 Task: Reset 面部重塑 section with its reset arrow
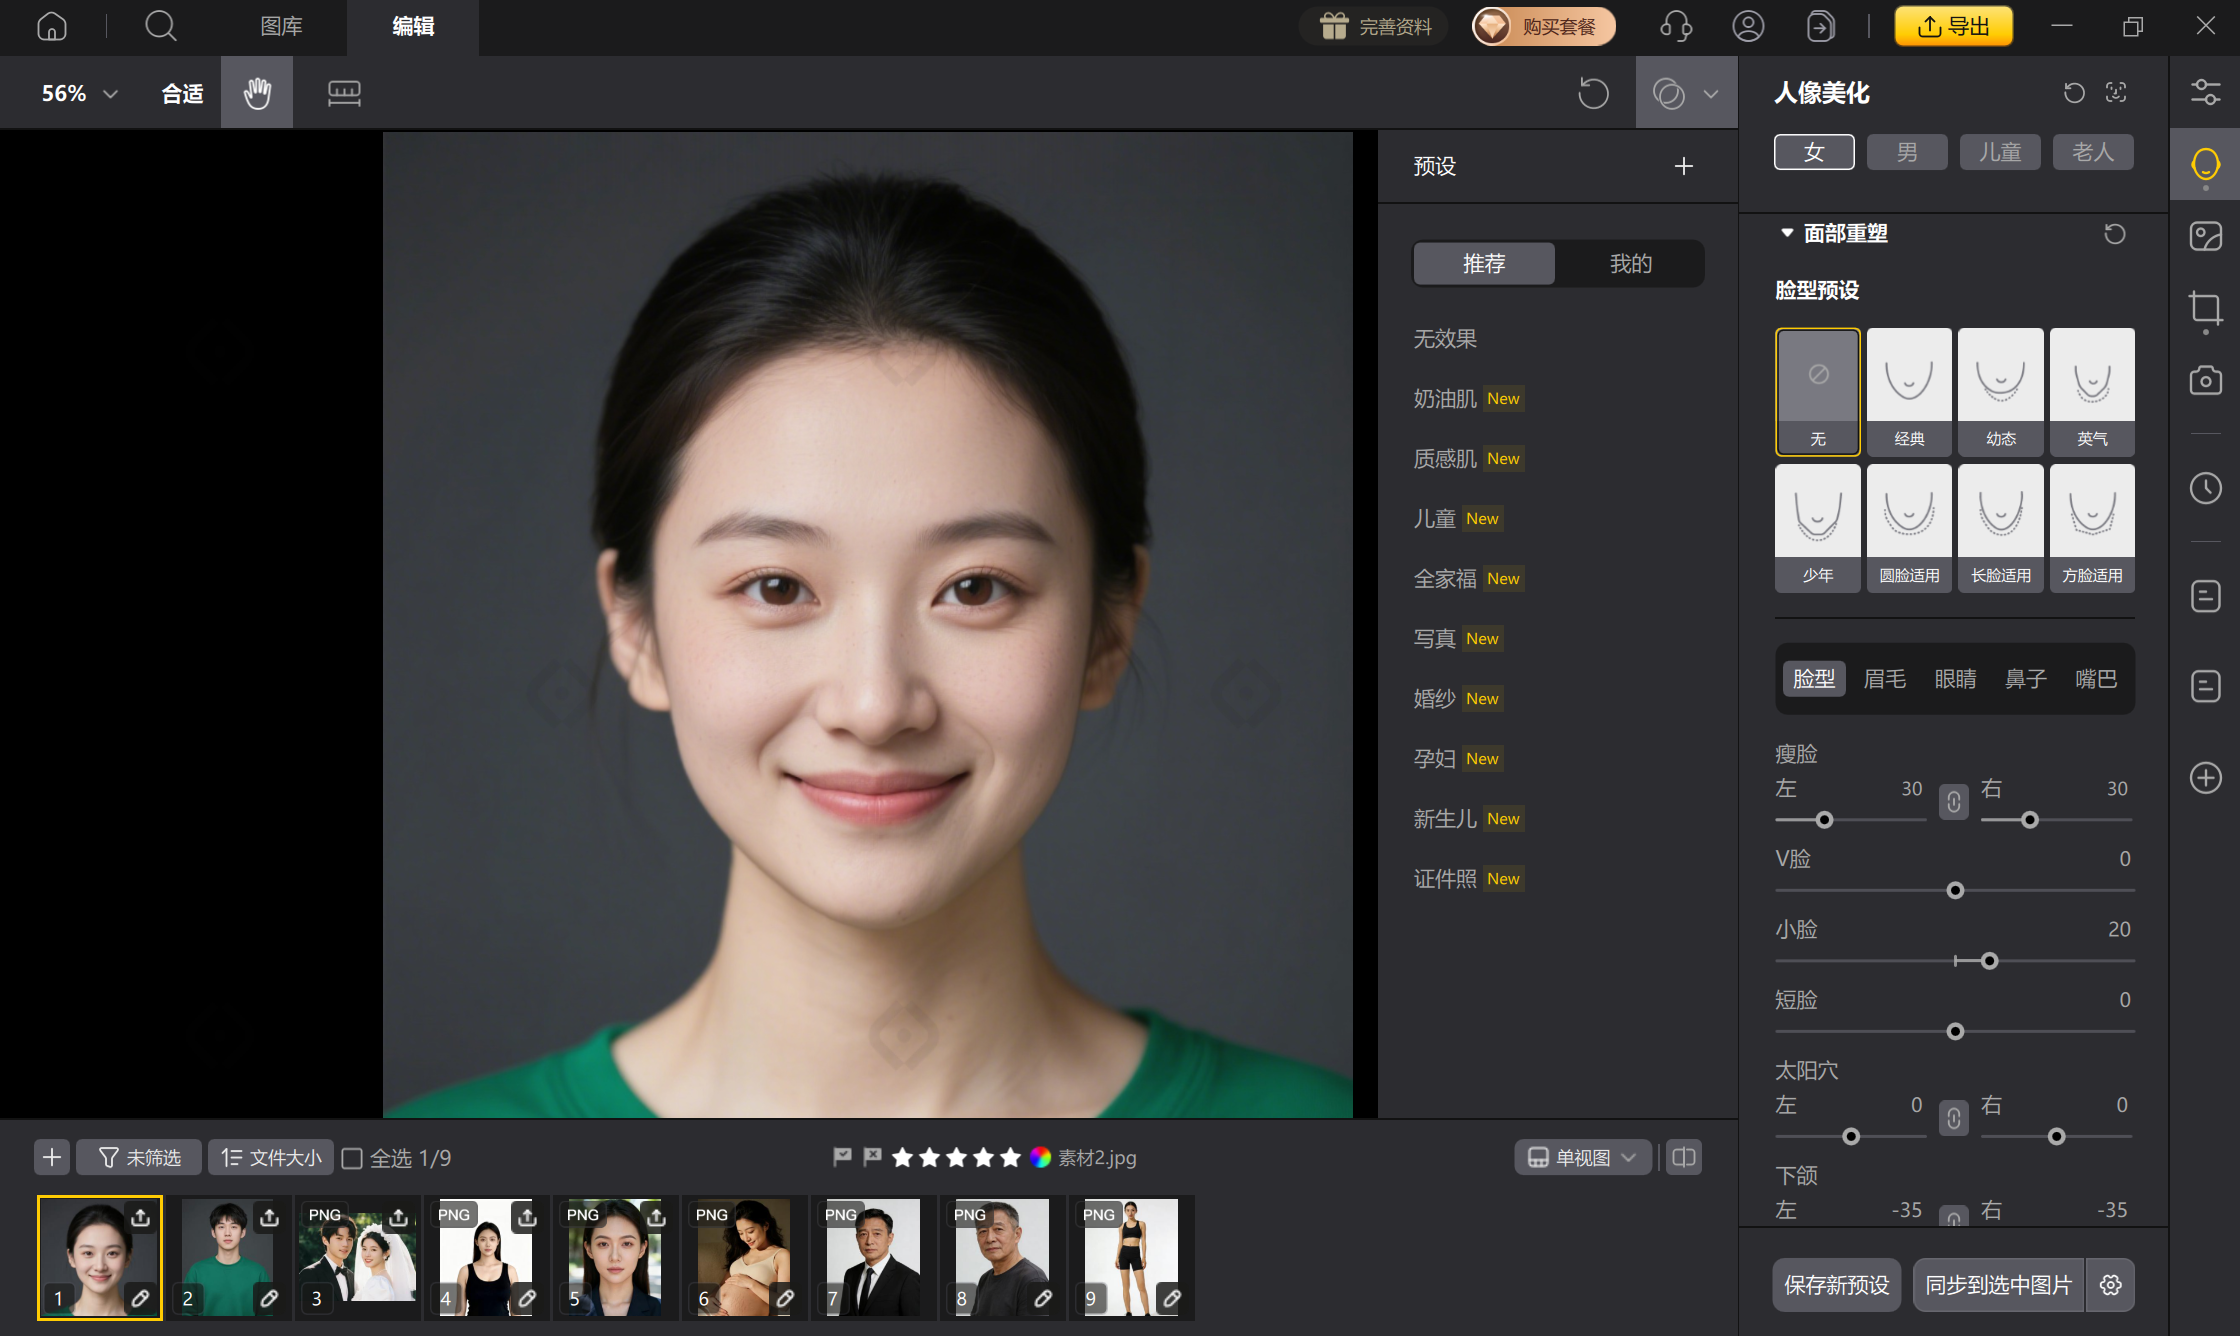click(2114, 234)
